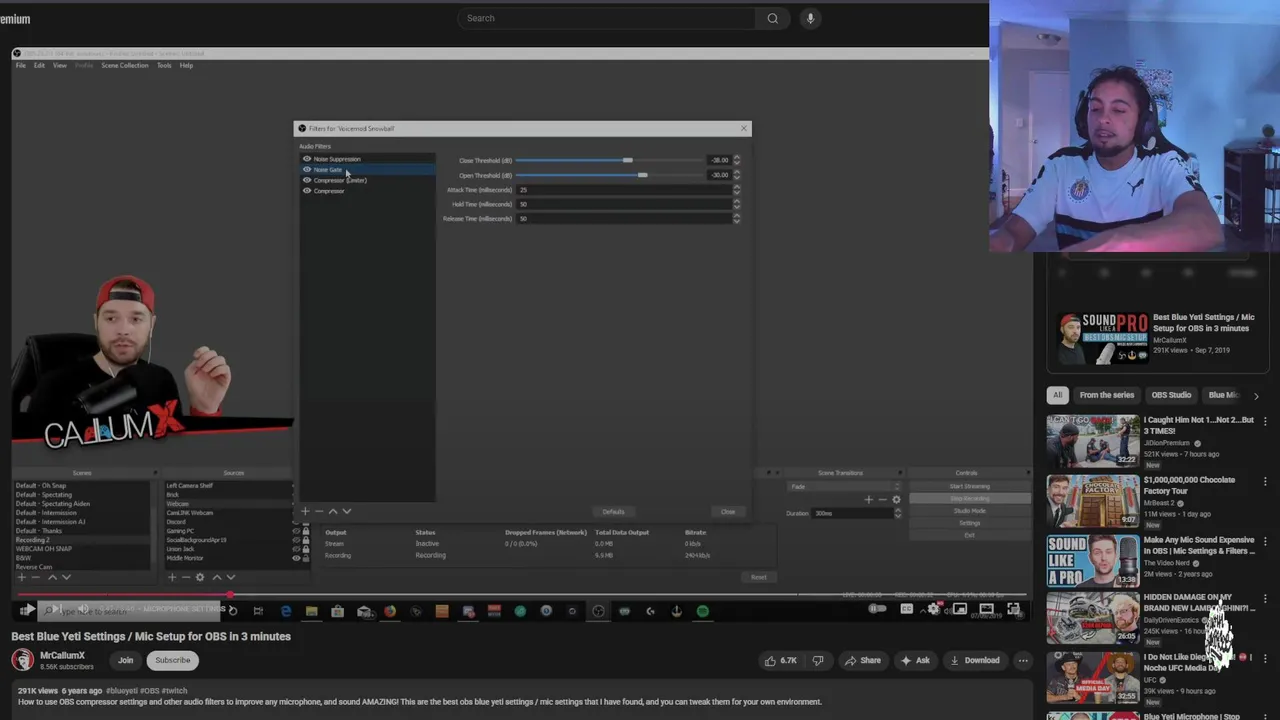Adjust Close Threshold spinner arrows

coord(737,160)
